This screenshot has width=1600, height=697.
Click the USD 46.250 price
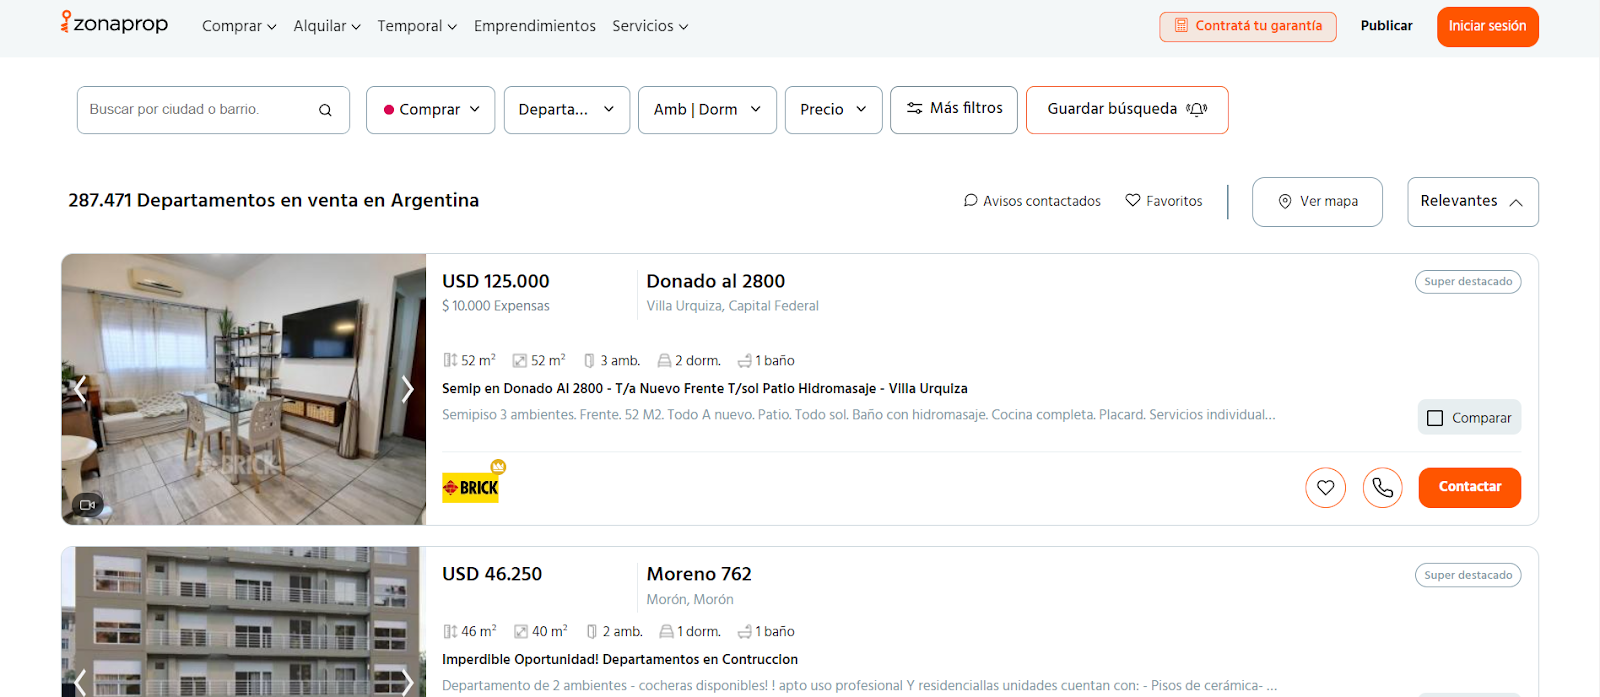coord(492,575)
